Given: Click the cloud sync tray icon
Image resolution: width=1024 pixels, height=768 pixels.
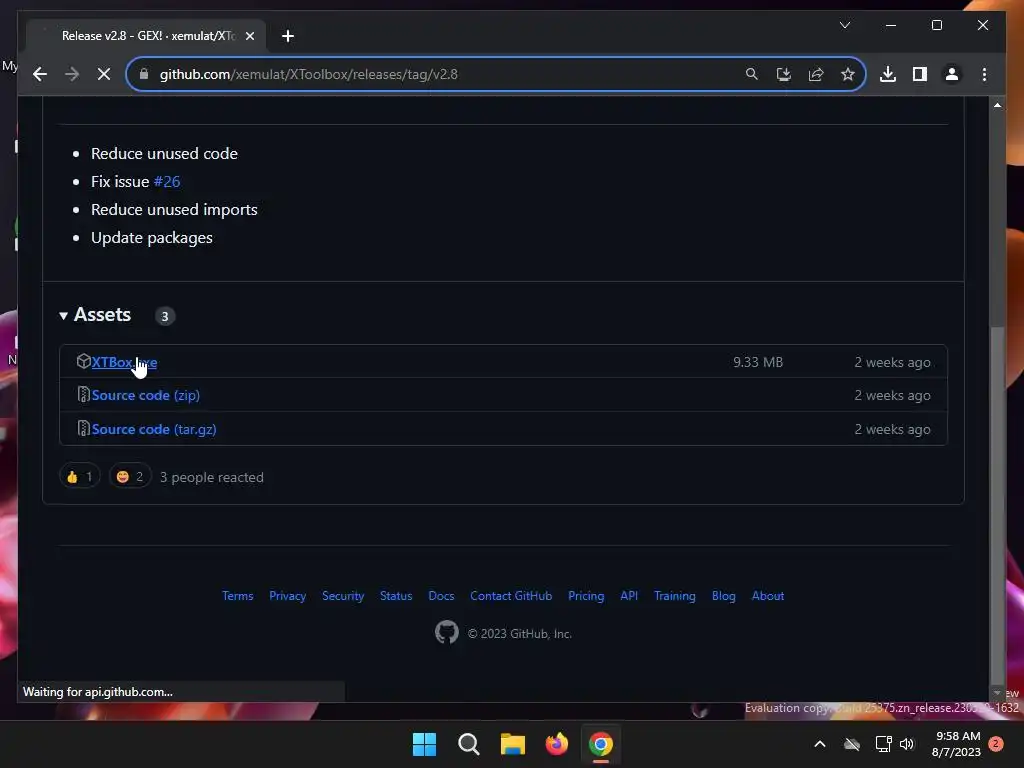Looking at the screenshot, I should pos(852,744).
